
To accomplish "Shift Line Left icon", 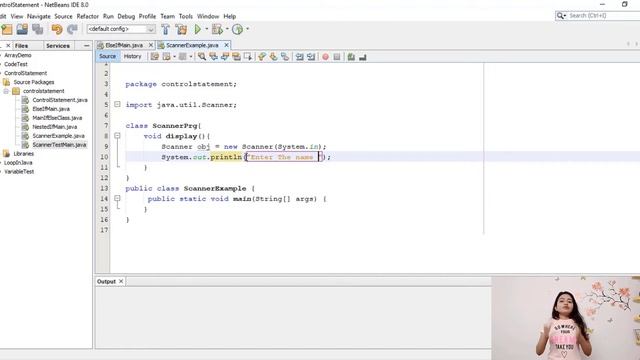I will 300,57.
